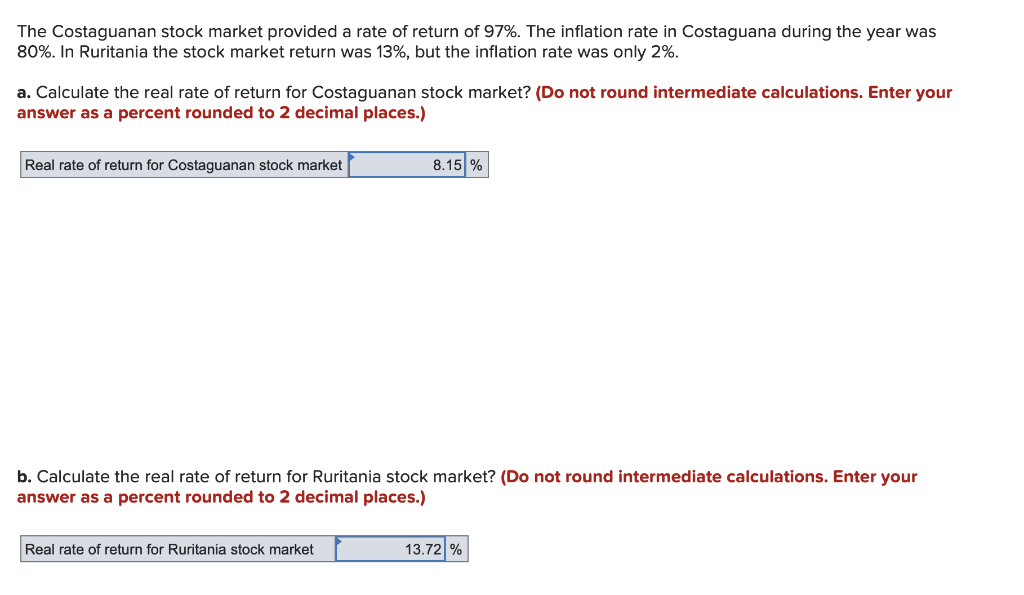Click the Ruritania real rate answer field
Image resolution: width=1024 pixels, height=595 pixels.
[x=391, y=549]
